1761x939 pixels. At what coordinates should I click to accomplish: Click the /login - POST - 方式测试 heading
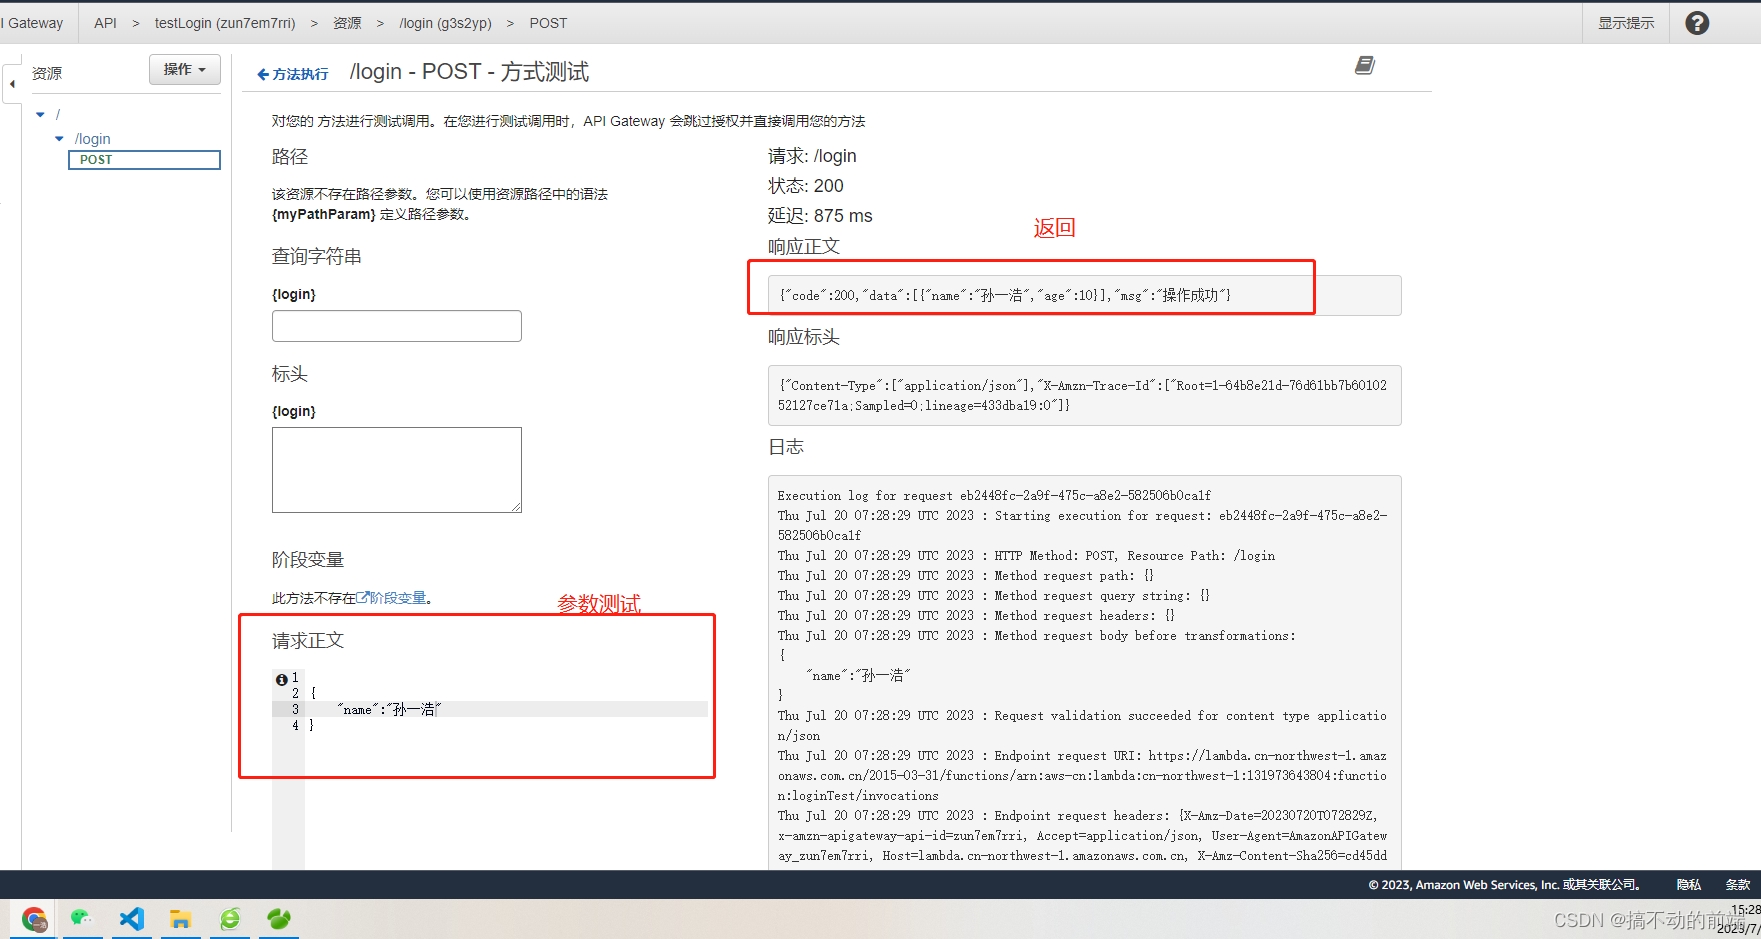(x=469, y=72)
